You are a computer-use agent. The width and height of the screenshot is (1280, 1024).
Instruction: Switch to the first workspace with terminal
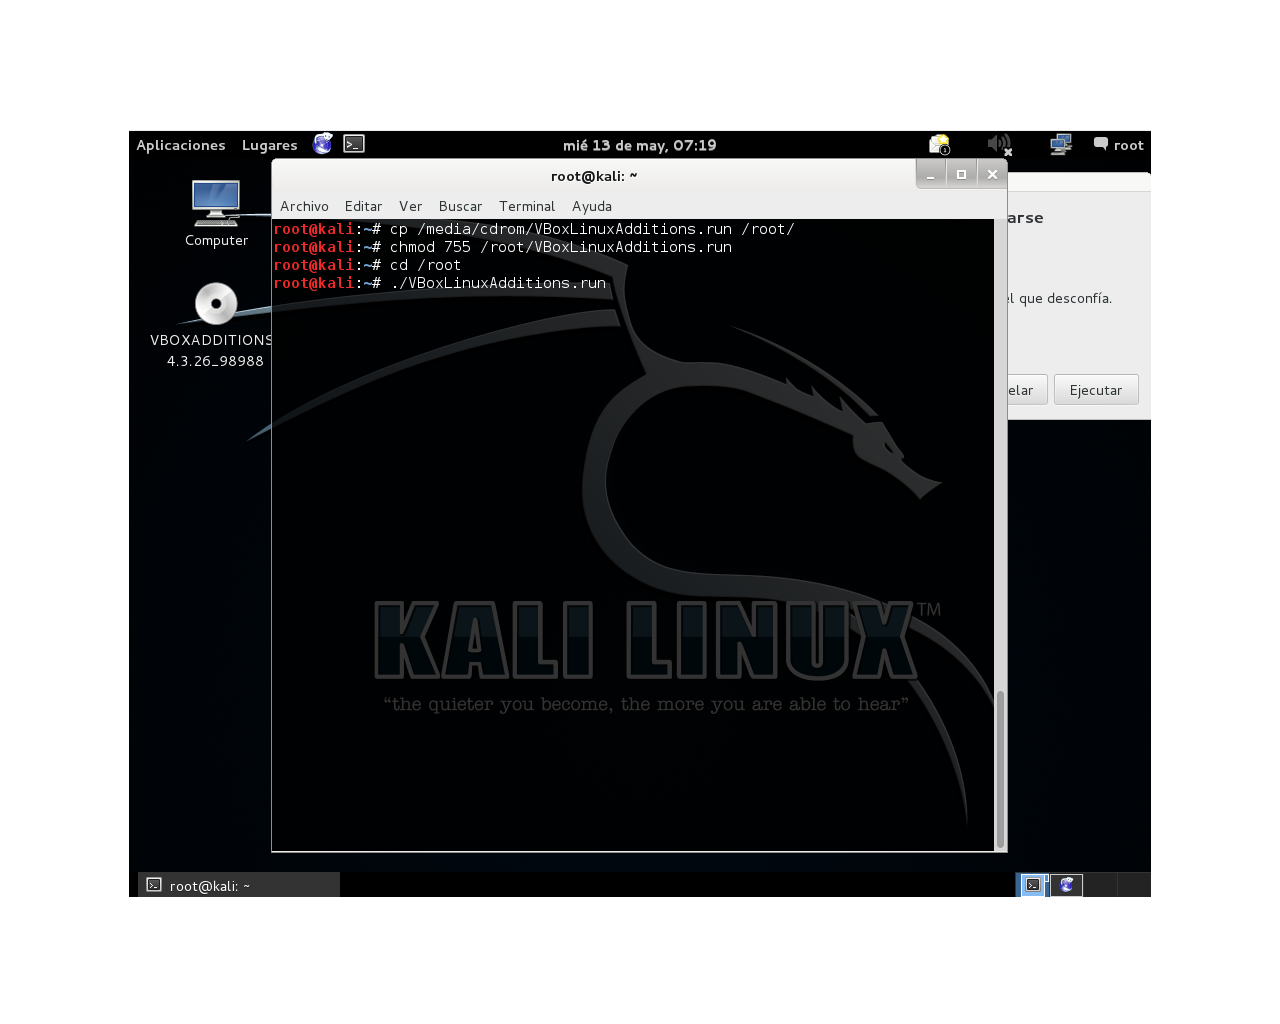pos(1032,885)
